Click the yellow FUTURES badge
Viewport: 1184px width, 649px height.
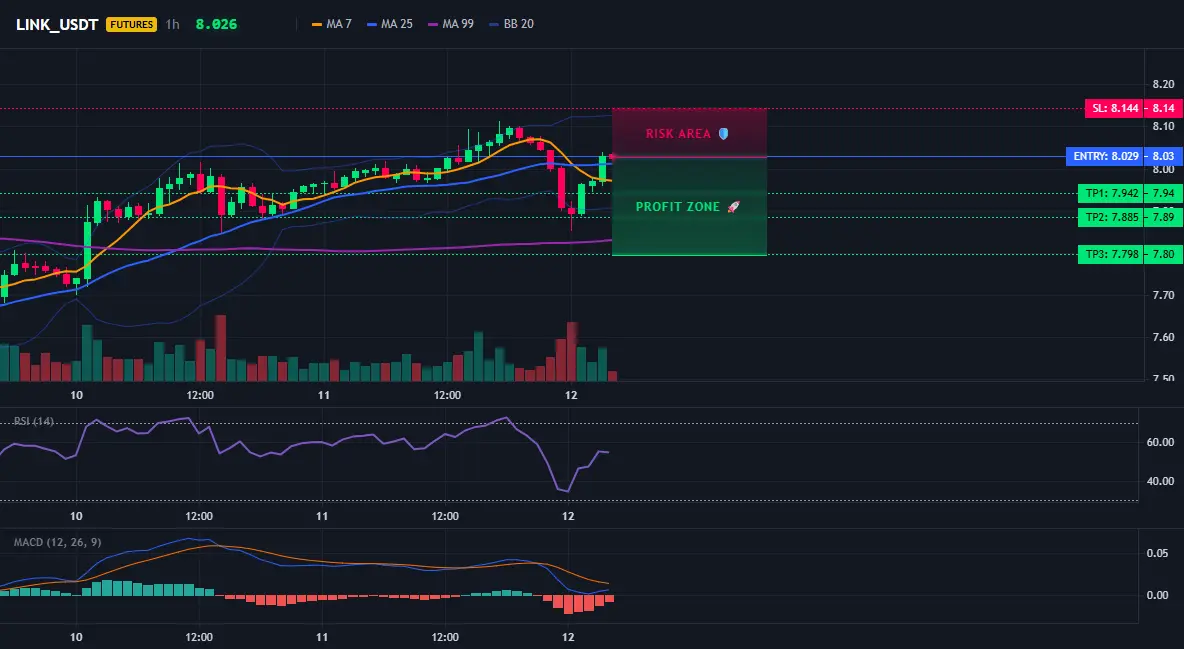(x=131, y=24)
